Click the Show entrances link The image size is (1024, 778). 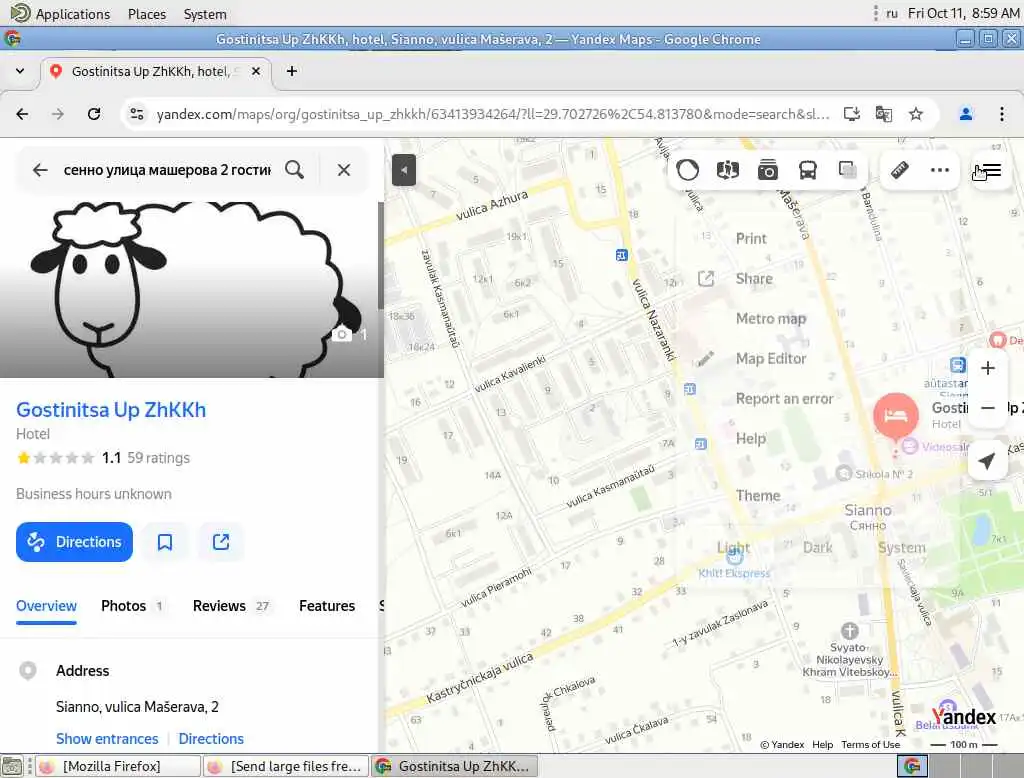(107, 739)
